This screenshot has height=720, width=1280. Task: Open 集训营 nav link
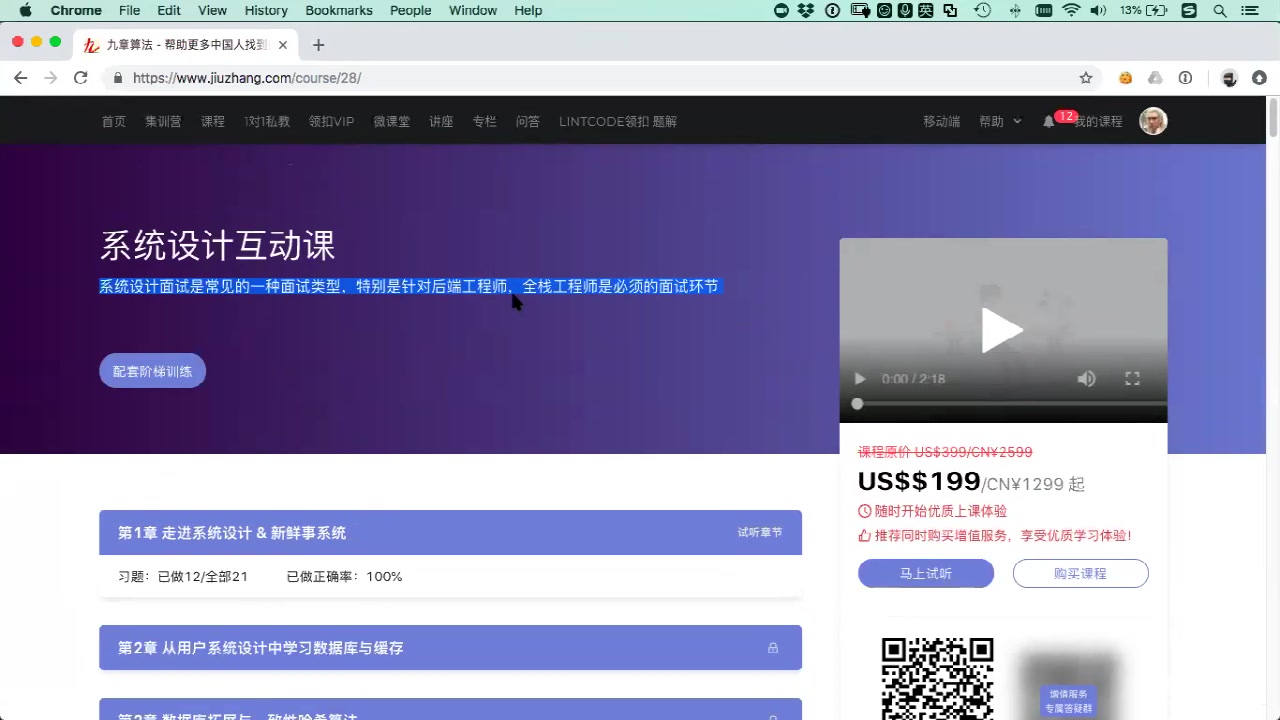163,121
